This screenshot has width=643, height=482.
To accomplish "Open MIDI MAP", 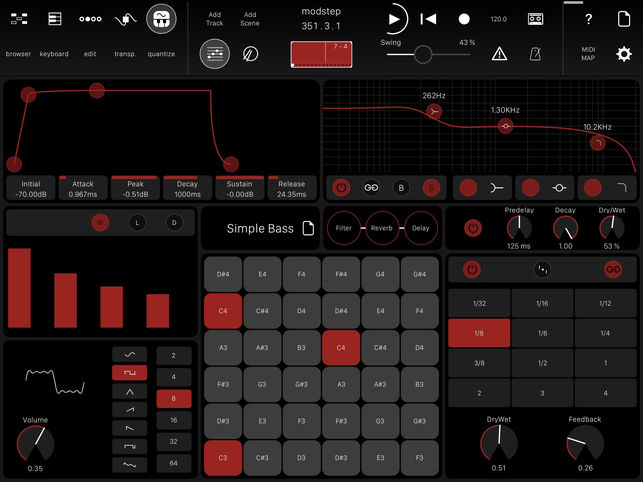I will (x=588, y=54).
